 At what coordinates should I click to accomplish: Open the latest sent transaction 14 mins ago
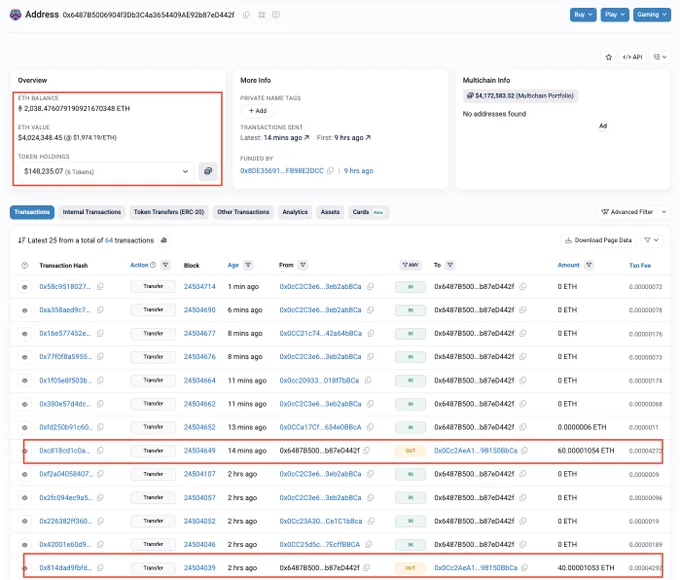click(286, 138)
